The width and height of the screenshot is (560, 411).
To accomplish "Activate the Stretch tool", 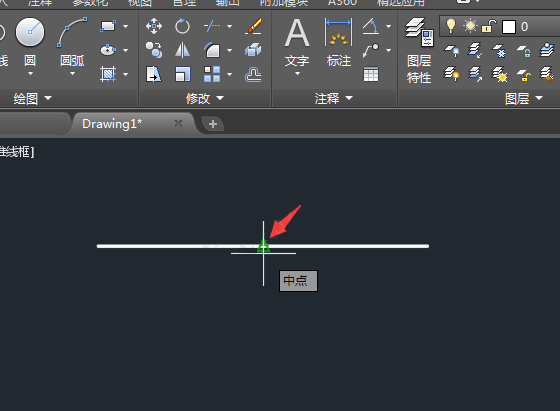I will coord(154,74).
